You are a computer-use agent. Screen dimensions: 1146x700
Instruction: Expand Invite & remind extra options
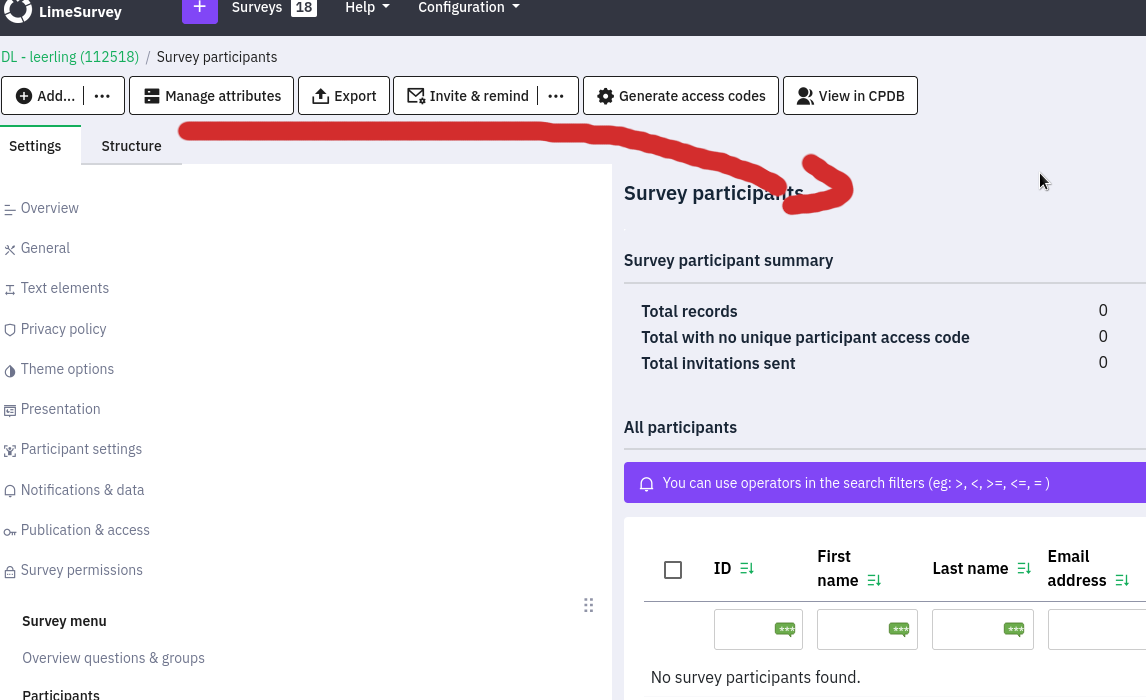click(x=556, y=96)
